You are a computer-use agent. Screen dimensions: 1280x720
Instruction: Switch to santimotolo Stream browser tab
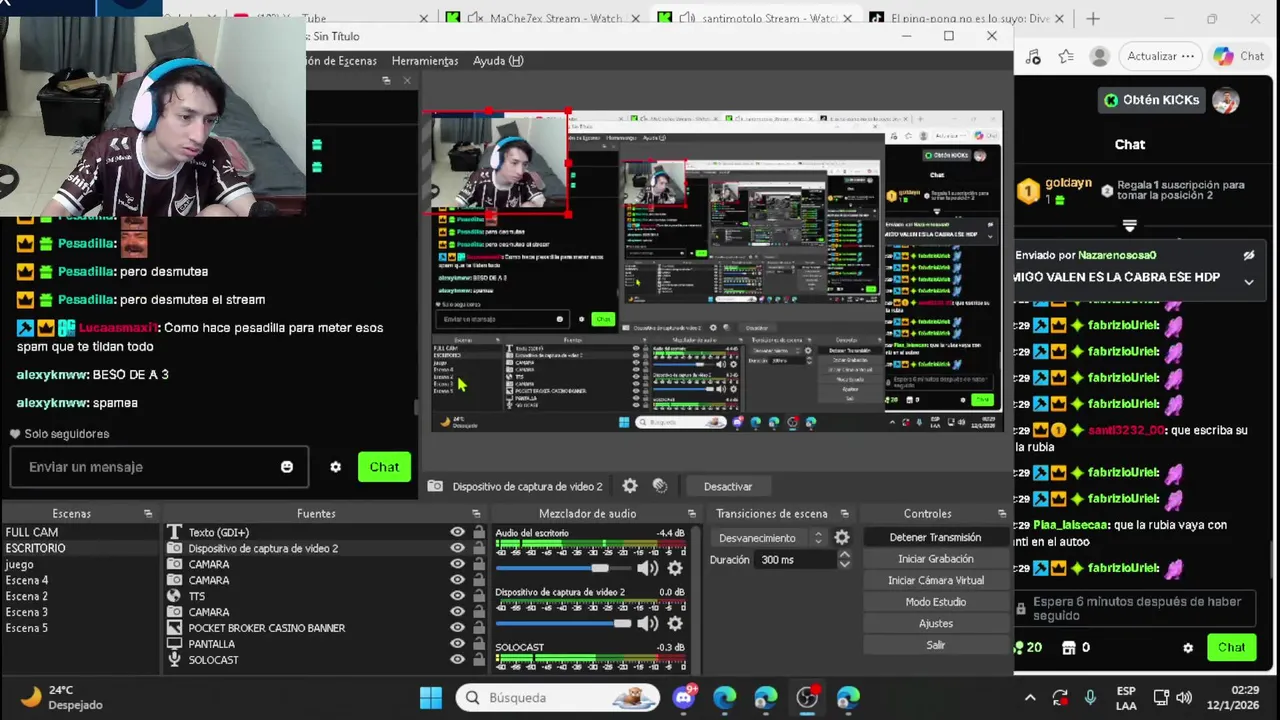pyautogui.click(x=755, y=18)
